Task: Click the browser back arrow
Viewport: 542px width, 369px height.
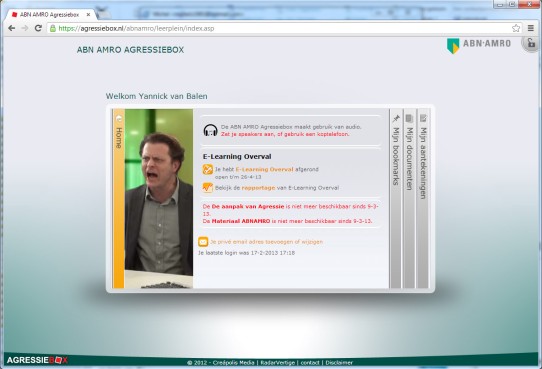Action: [x=11, y=28]
